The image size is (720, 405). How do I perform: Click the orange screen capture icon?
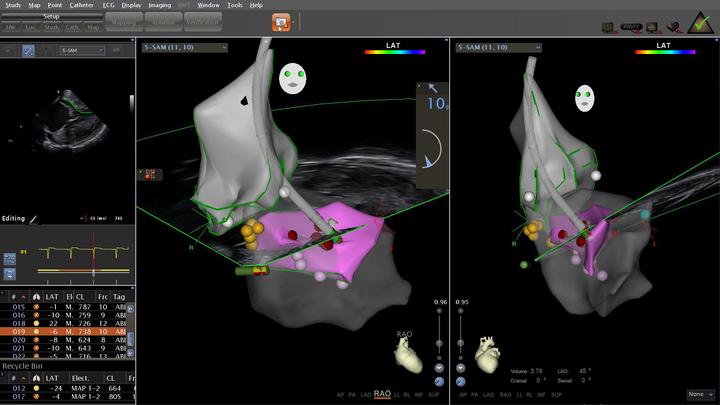[281, 21]
